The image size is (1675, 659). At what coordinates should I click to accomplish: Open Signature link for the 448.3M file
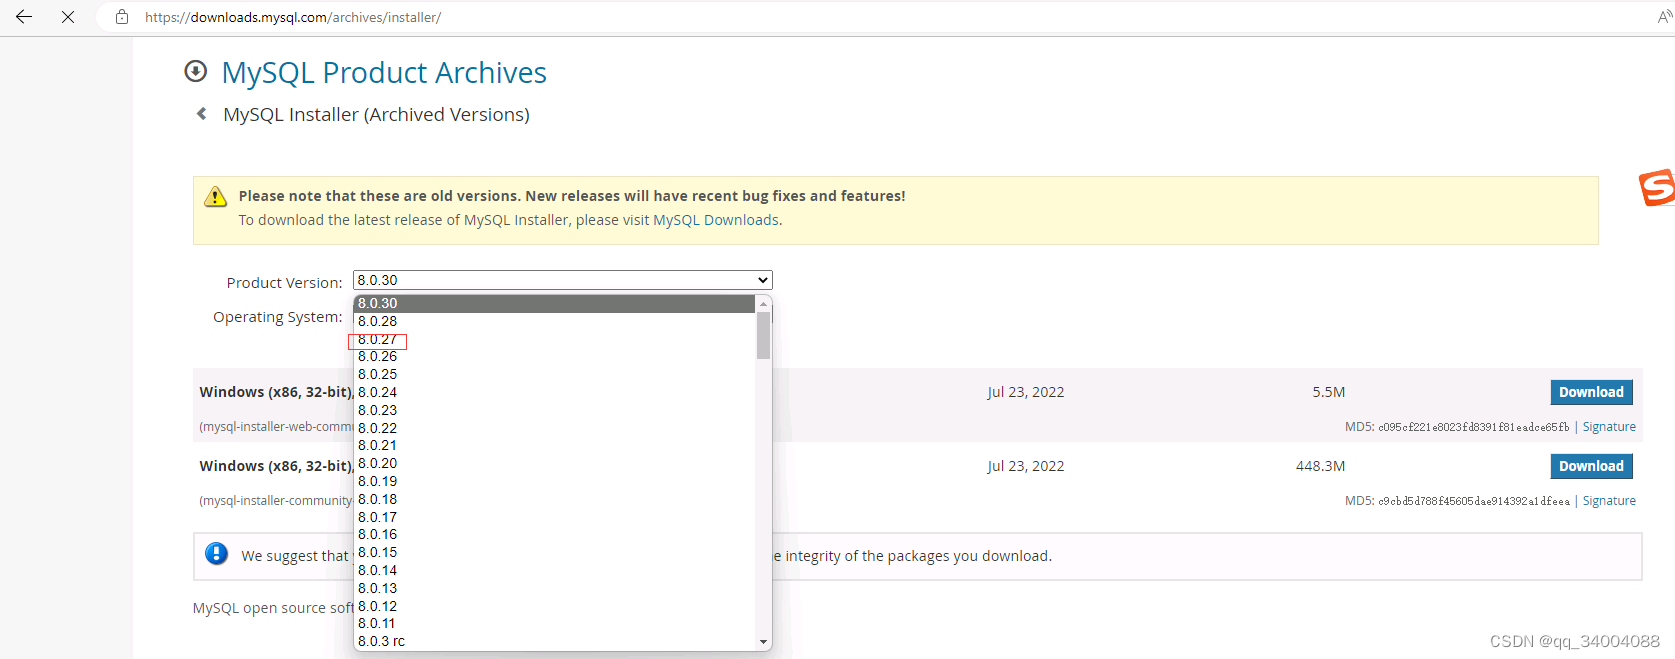[x=1609, y=501]
